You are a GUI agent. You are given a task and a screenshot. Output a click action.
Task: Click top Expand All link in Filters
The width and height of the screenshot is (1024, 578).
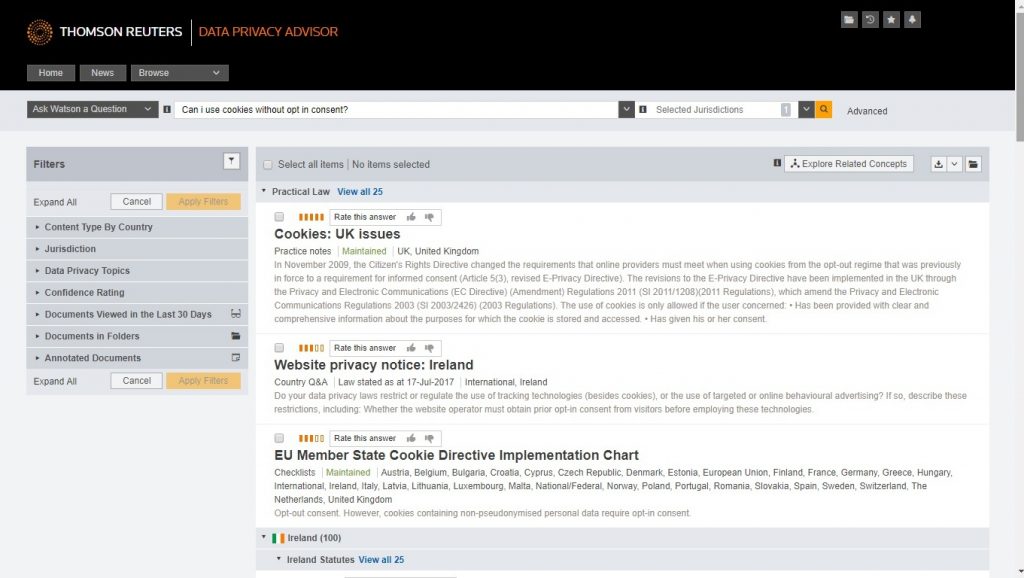coord(55,202)
